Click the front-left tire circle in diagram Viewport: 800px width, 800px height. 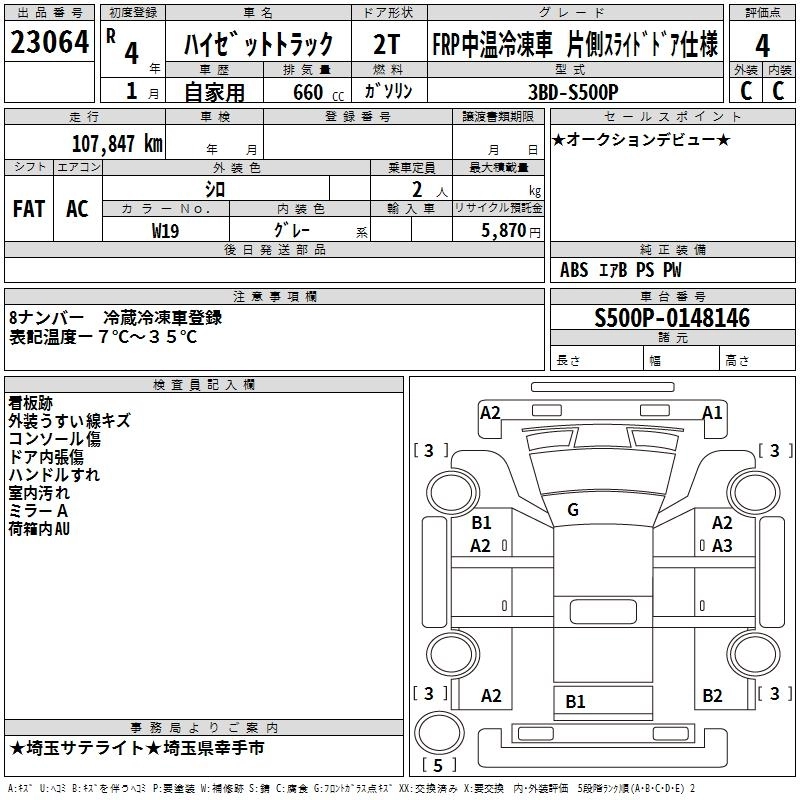pyautogui.click(x=452, y=493)
